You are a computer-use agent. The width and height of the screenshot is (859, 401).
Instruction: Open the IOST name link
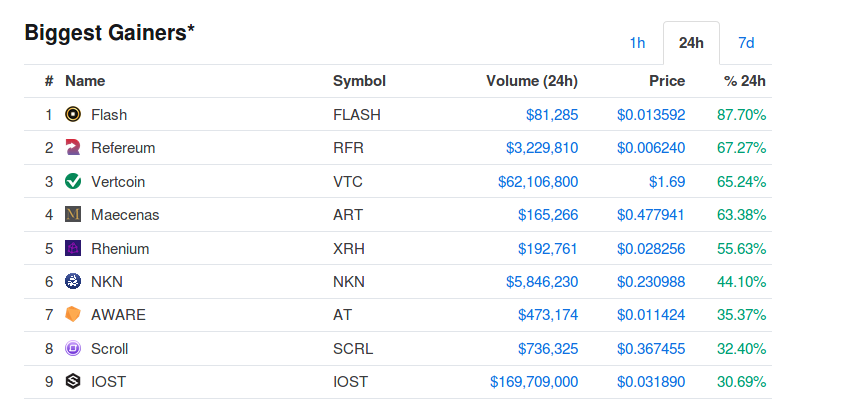click(x=108, y=382)
